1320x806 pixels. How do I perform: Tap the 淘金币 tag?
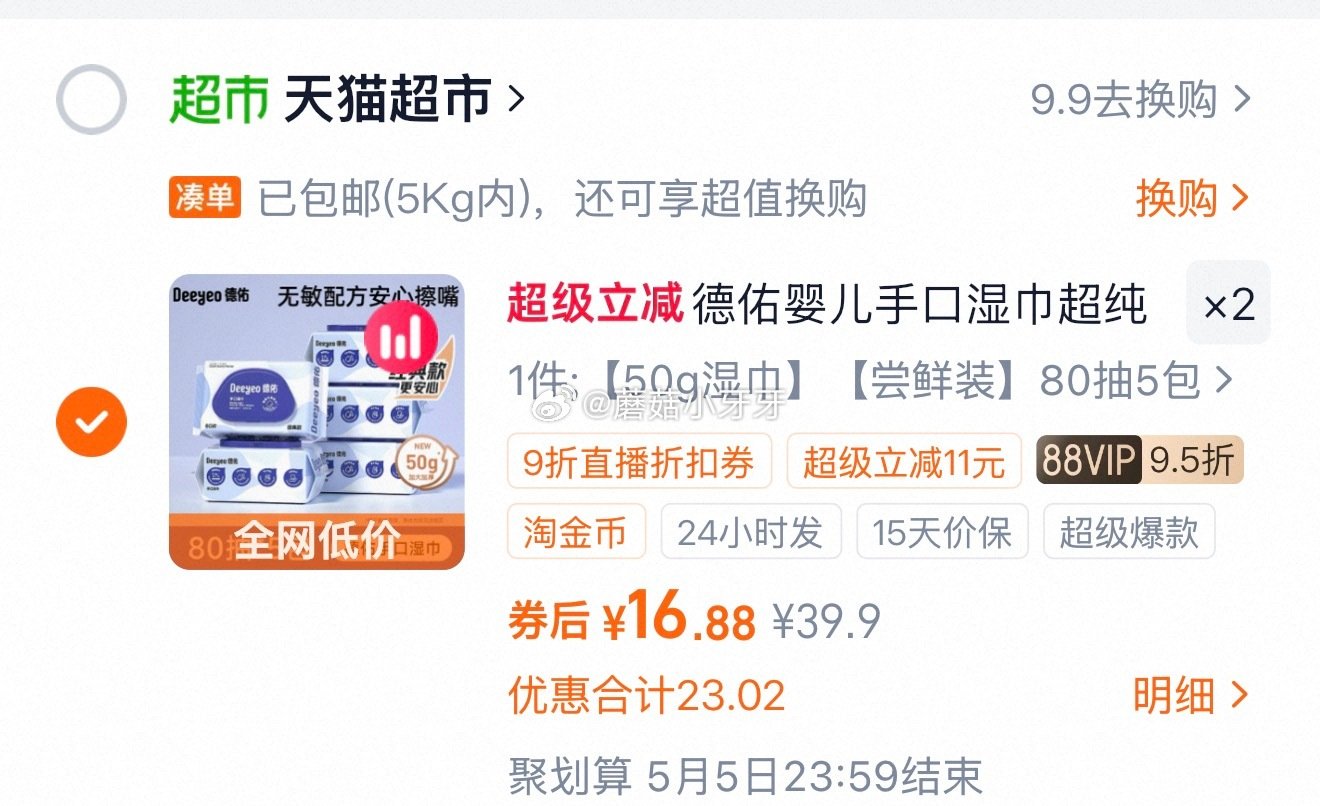[576, 531]
